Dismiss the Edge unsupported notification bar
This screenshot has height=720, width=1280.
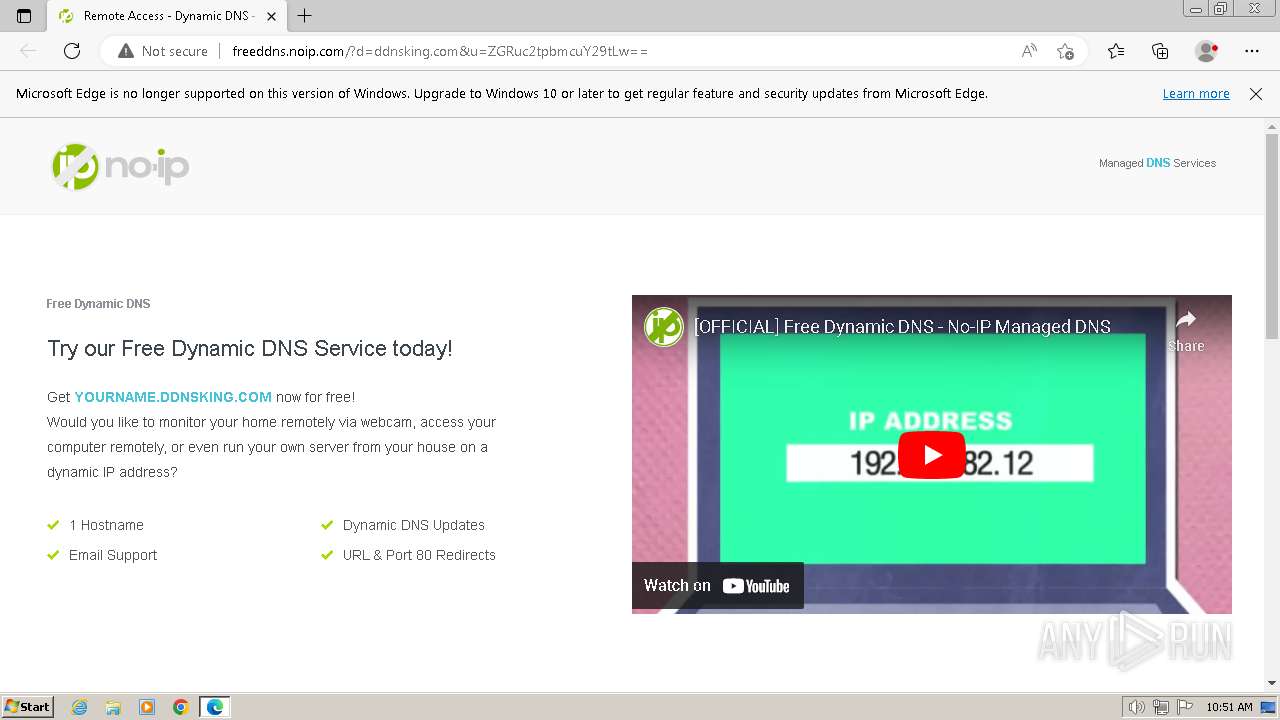[x=1256, y=93]
